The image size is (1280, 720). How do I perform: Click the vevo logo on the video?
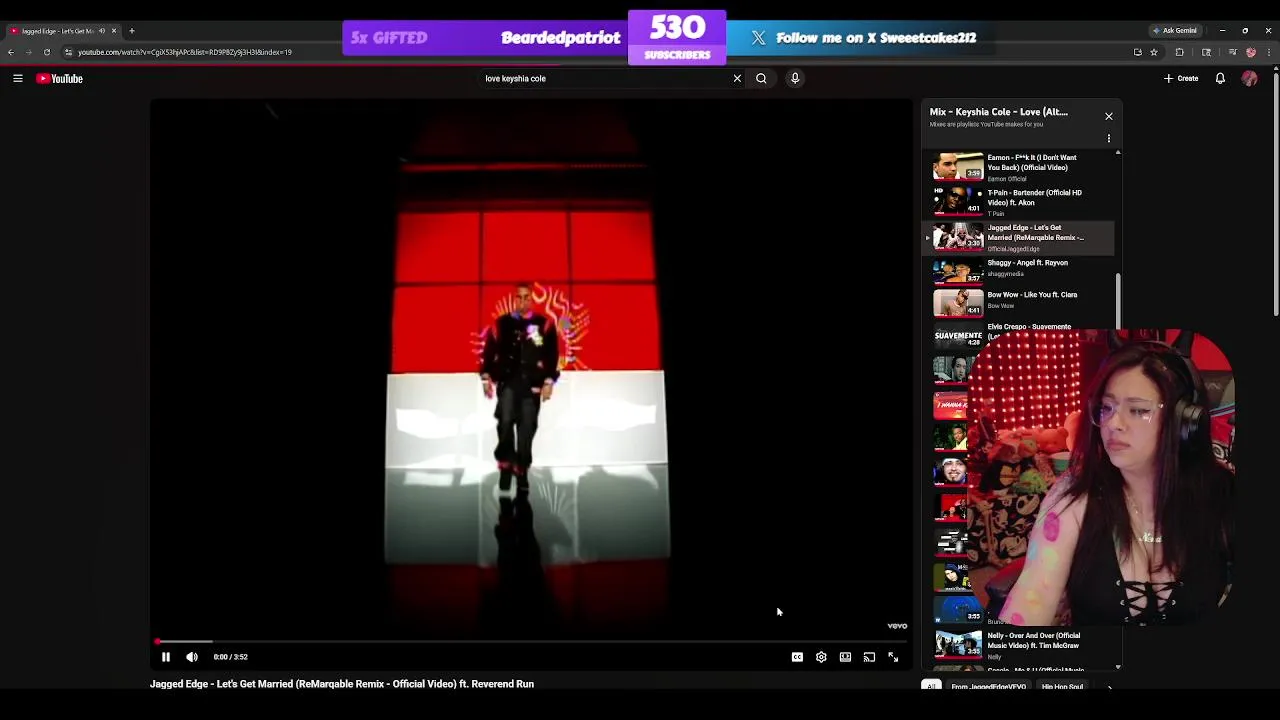pos(897,626)
